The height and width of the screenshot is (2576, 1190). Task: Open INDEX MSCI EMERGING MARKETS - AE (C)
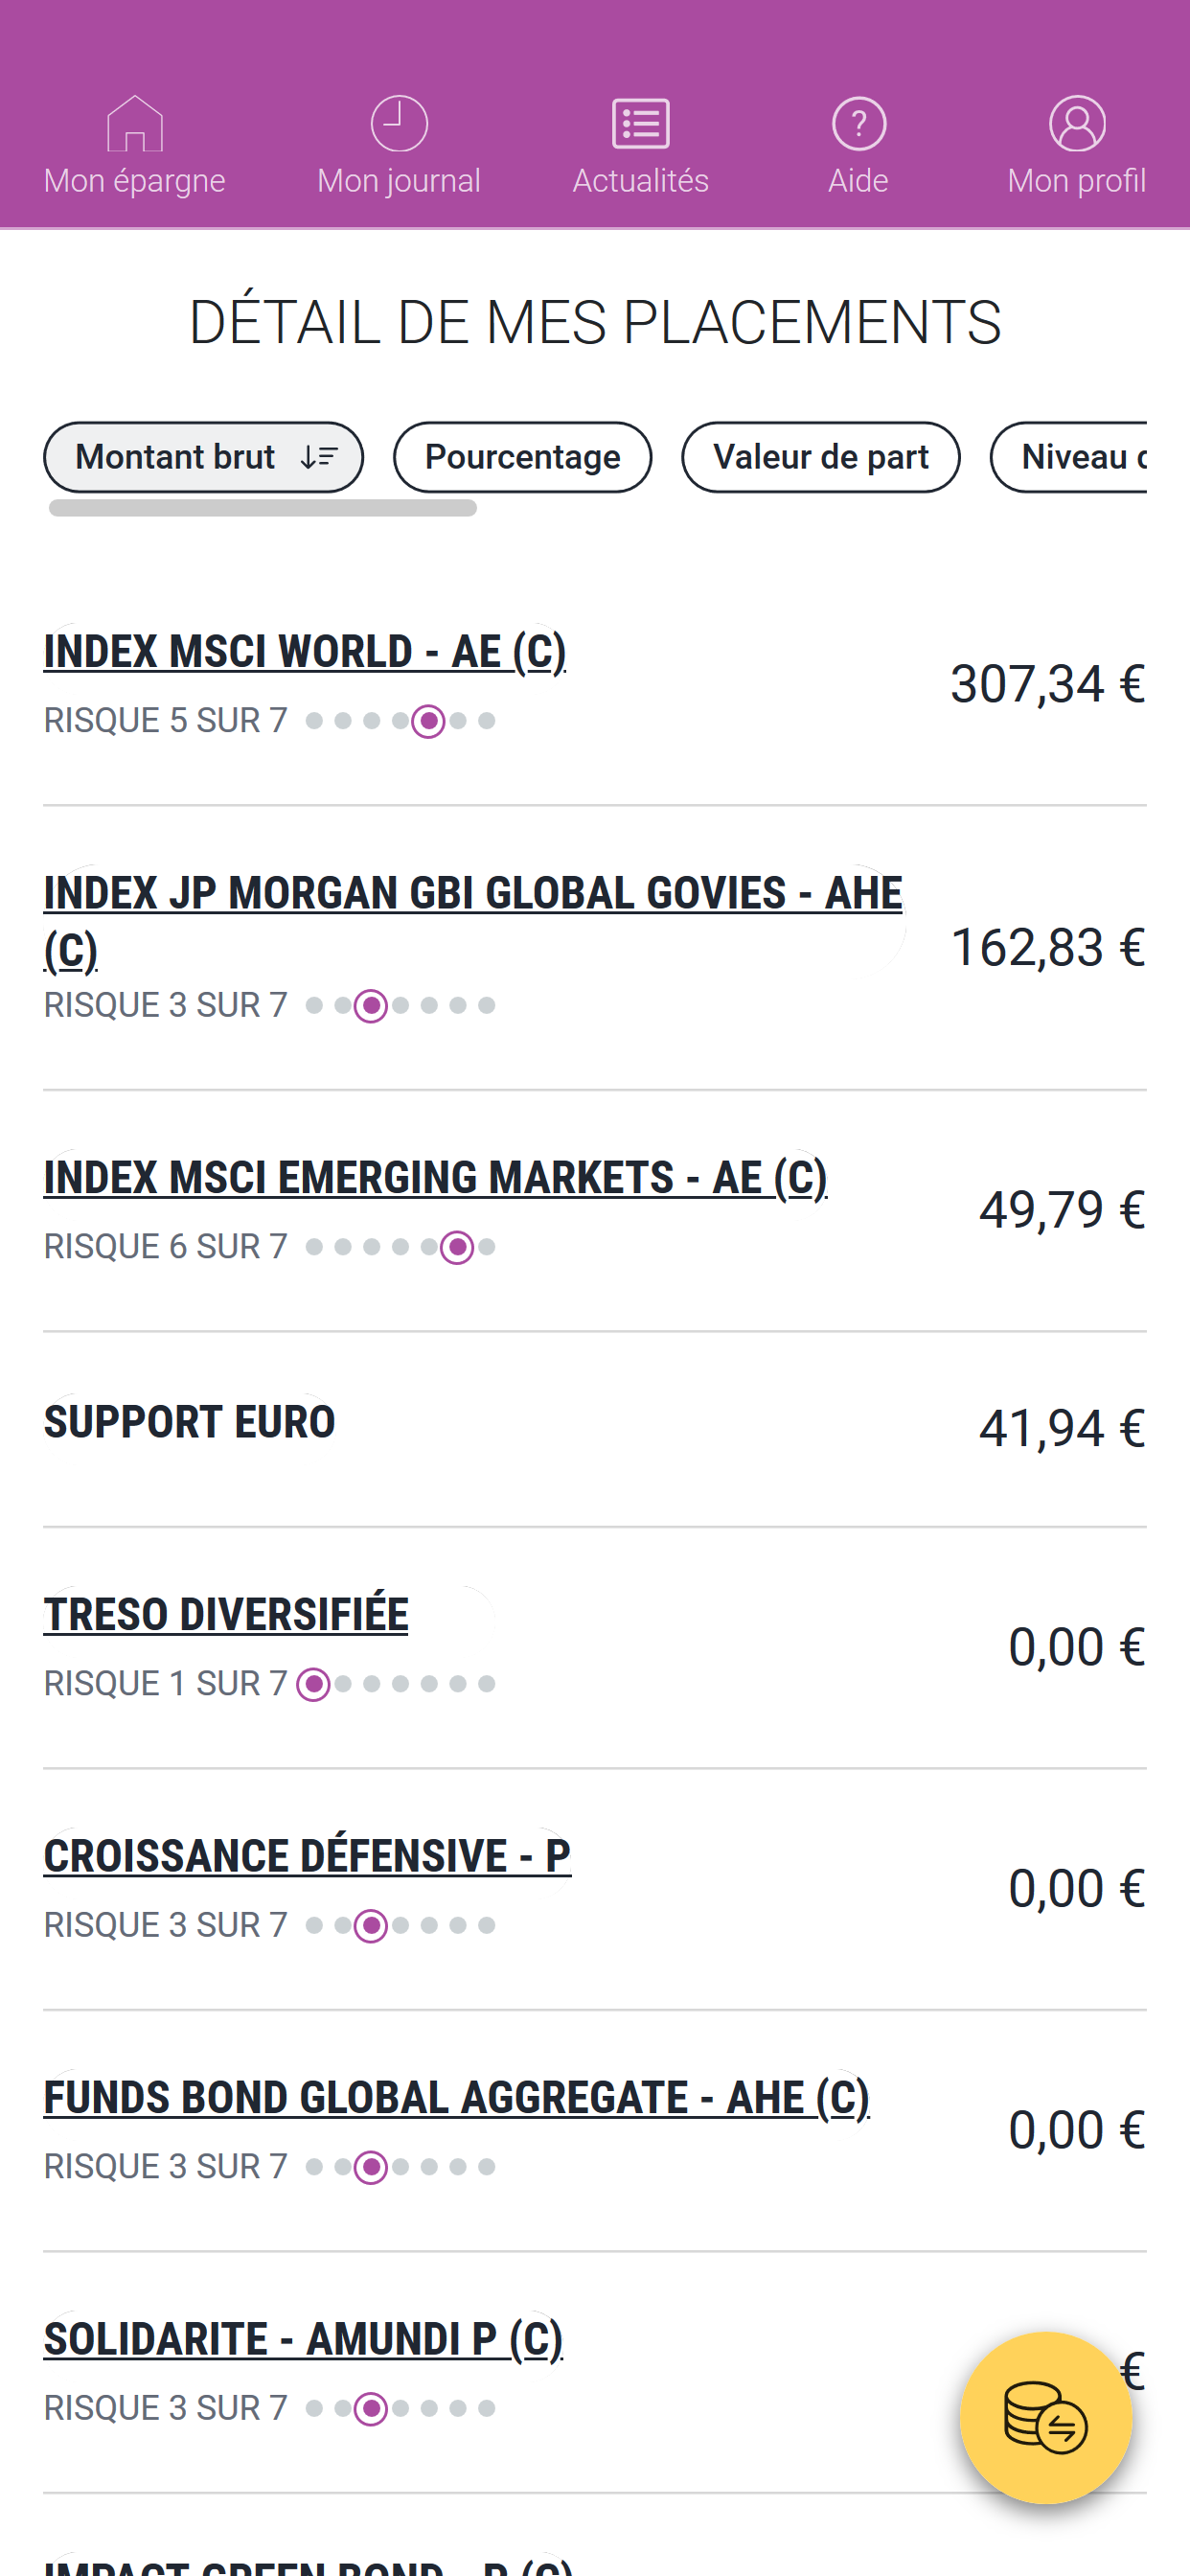(x=435, y=1177)
